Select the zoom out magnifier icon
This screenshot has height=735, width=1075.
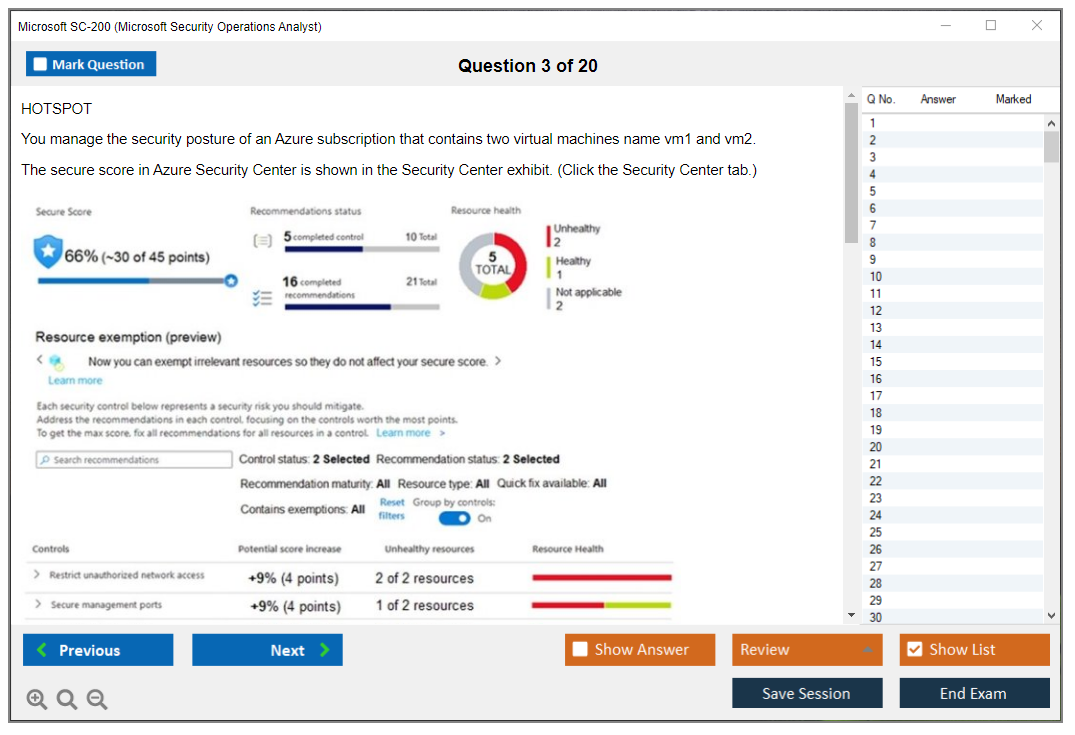(x=97, y=699)
